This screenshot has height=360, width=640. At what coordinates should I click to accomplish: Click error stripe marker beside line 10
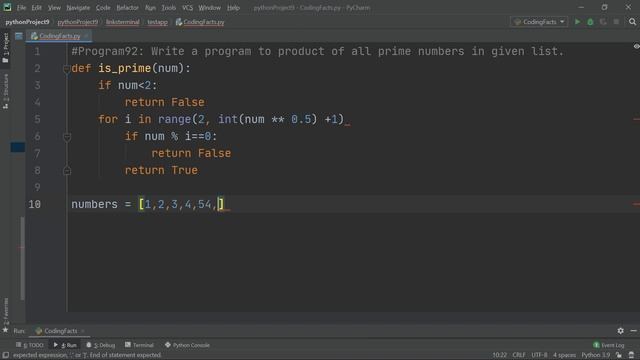coord(636,204)
